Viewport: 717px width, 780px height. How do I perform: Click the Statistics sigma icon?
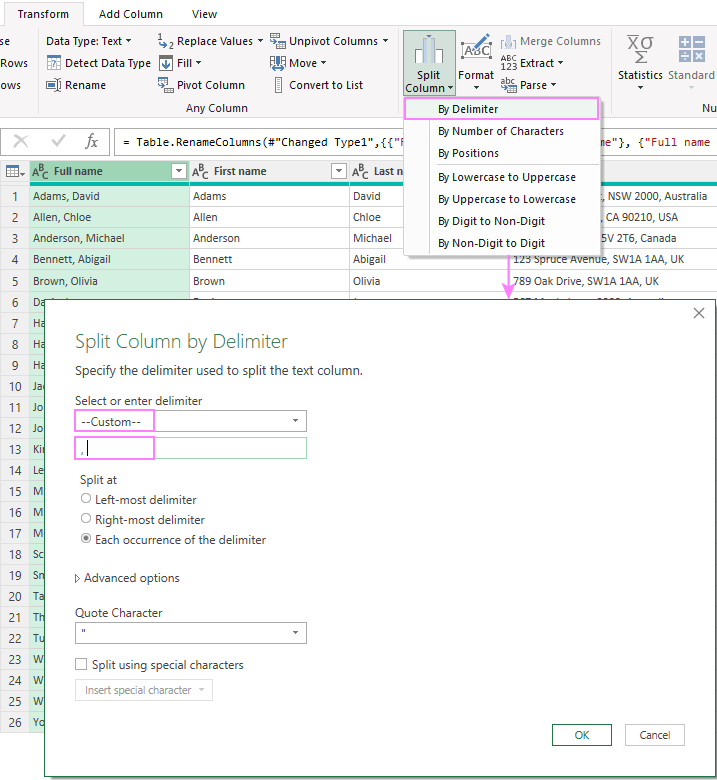[640, 49]
